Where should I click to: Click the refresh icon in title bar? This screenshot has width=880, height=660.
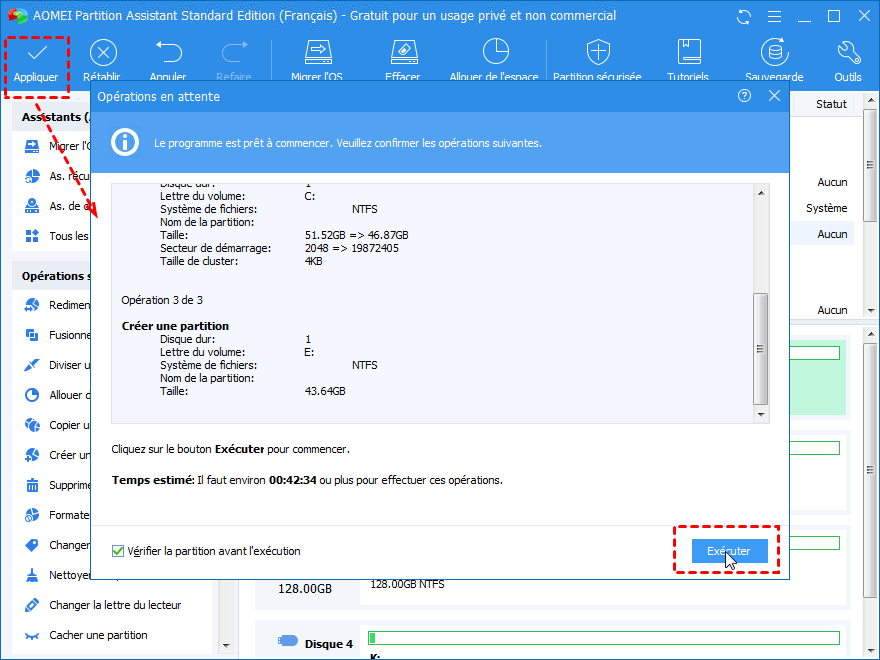pyautogui.click(x=744, y=17)
